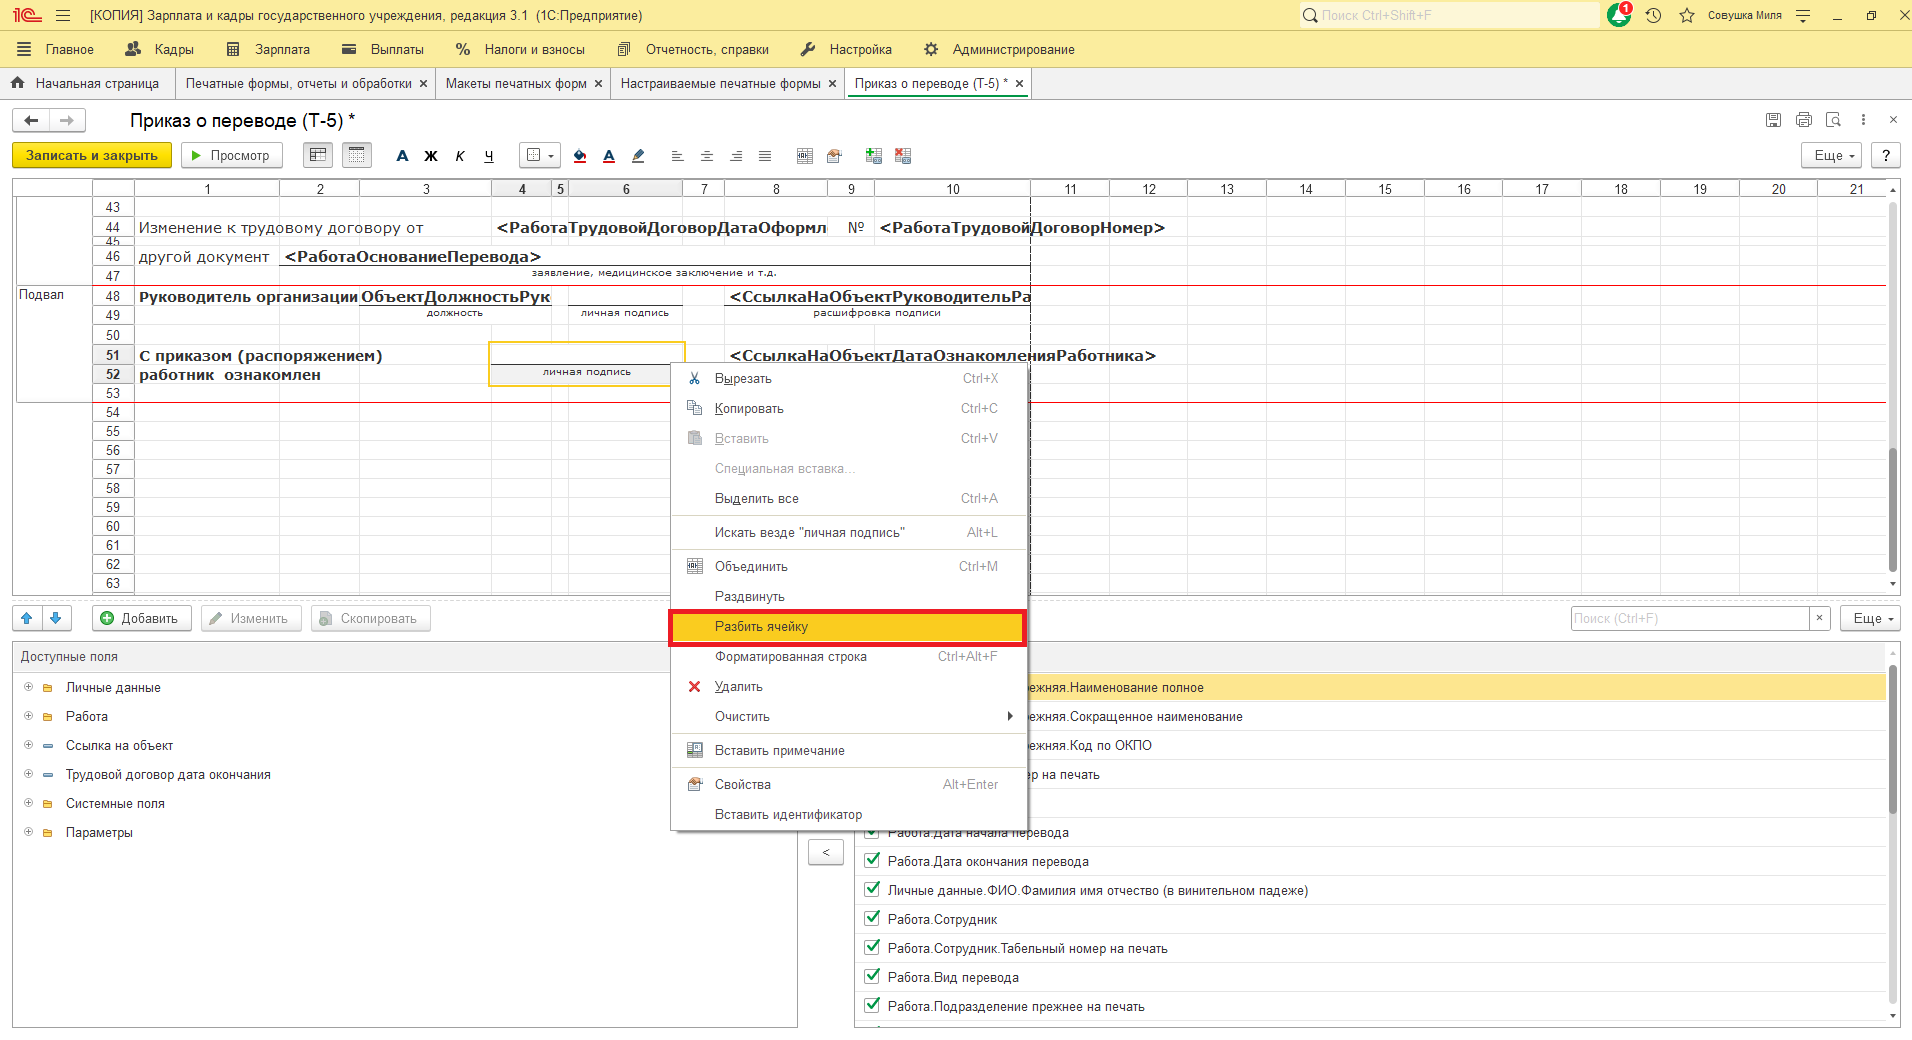Open the notifications bell
This screenshot has width=1912, height=1040.
(x=1619, y=15)
